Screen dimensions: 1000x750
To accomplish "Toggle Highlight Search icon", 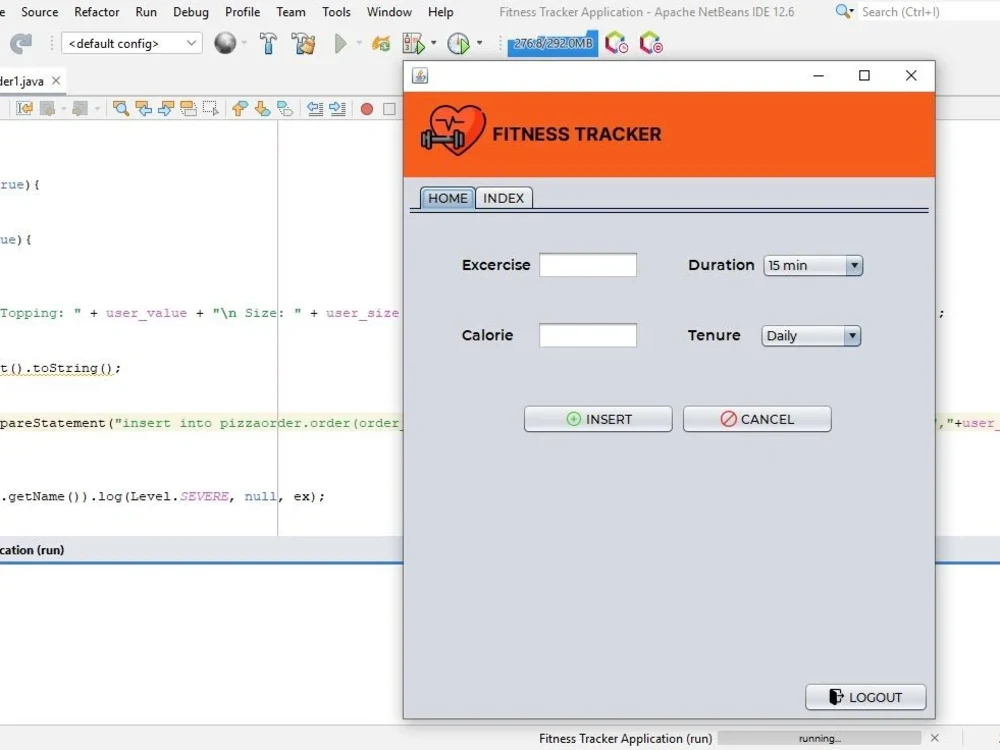I will 188,108.
